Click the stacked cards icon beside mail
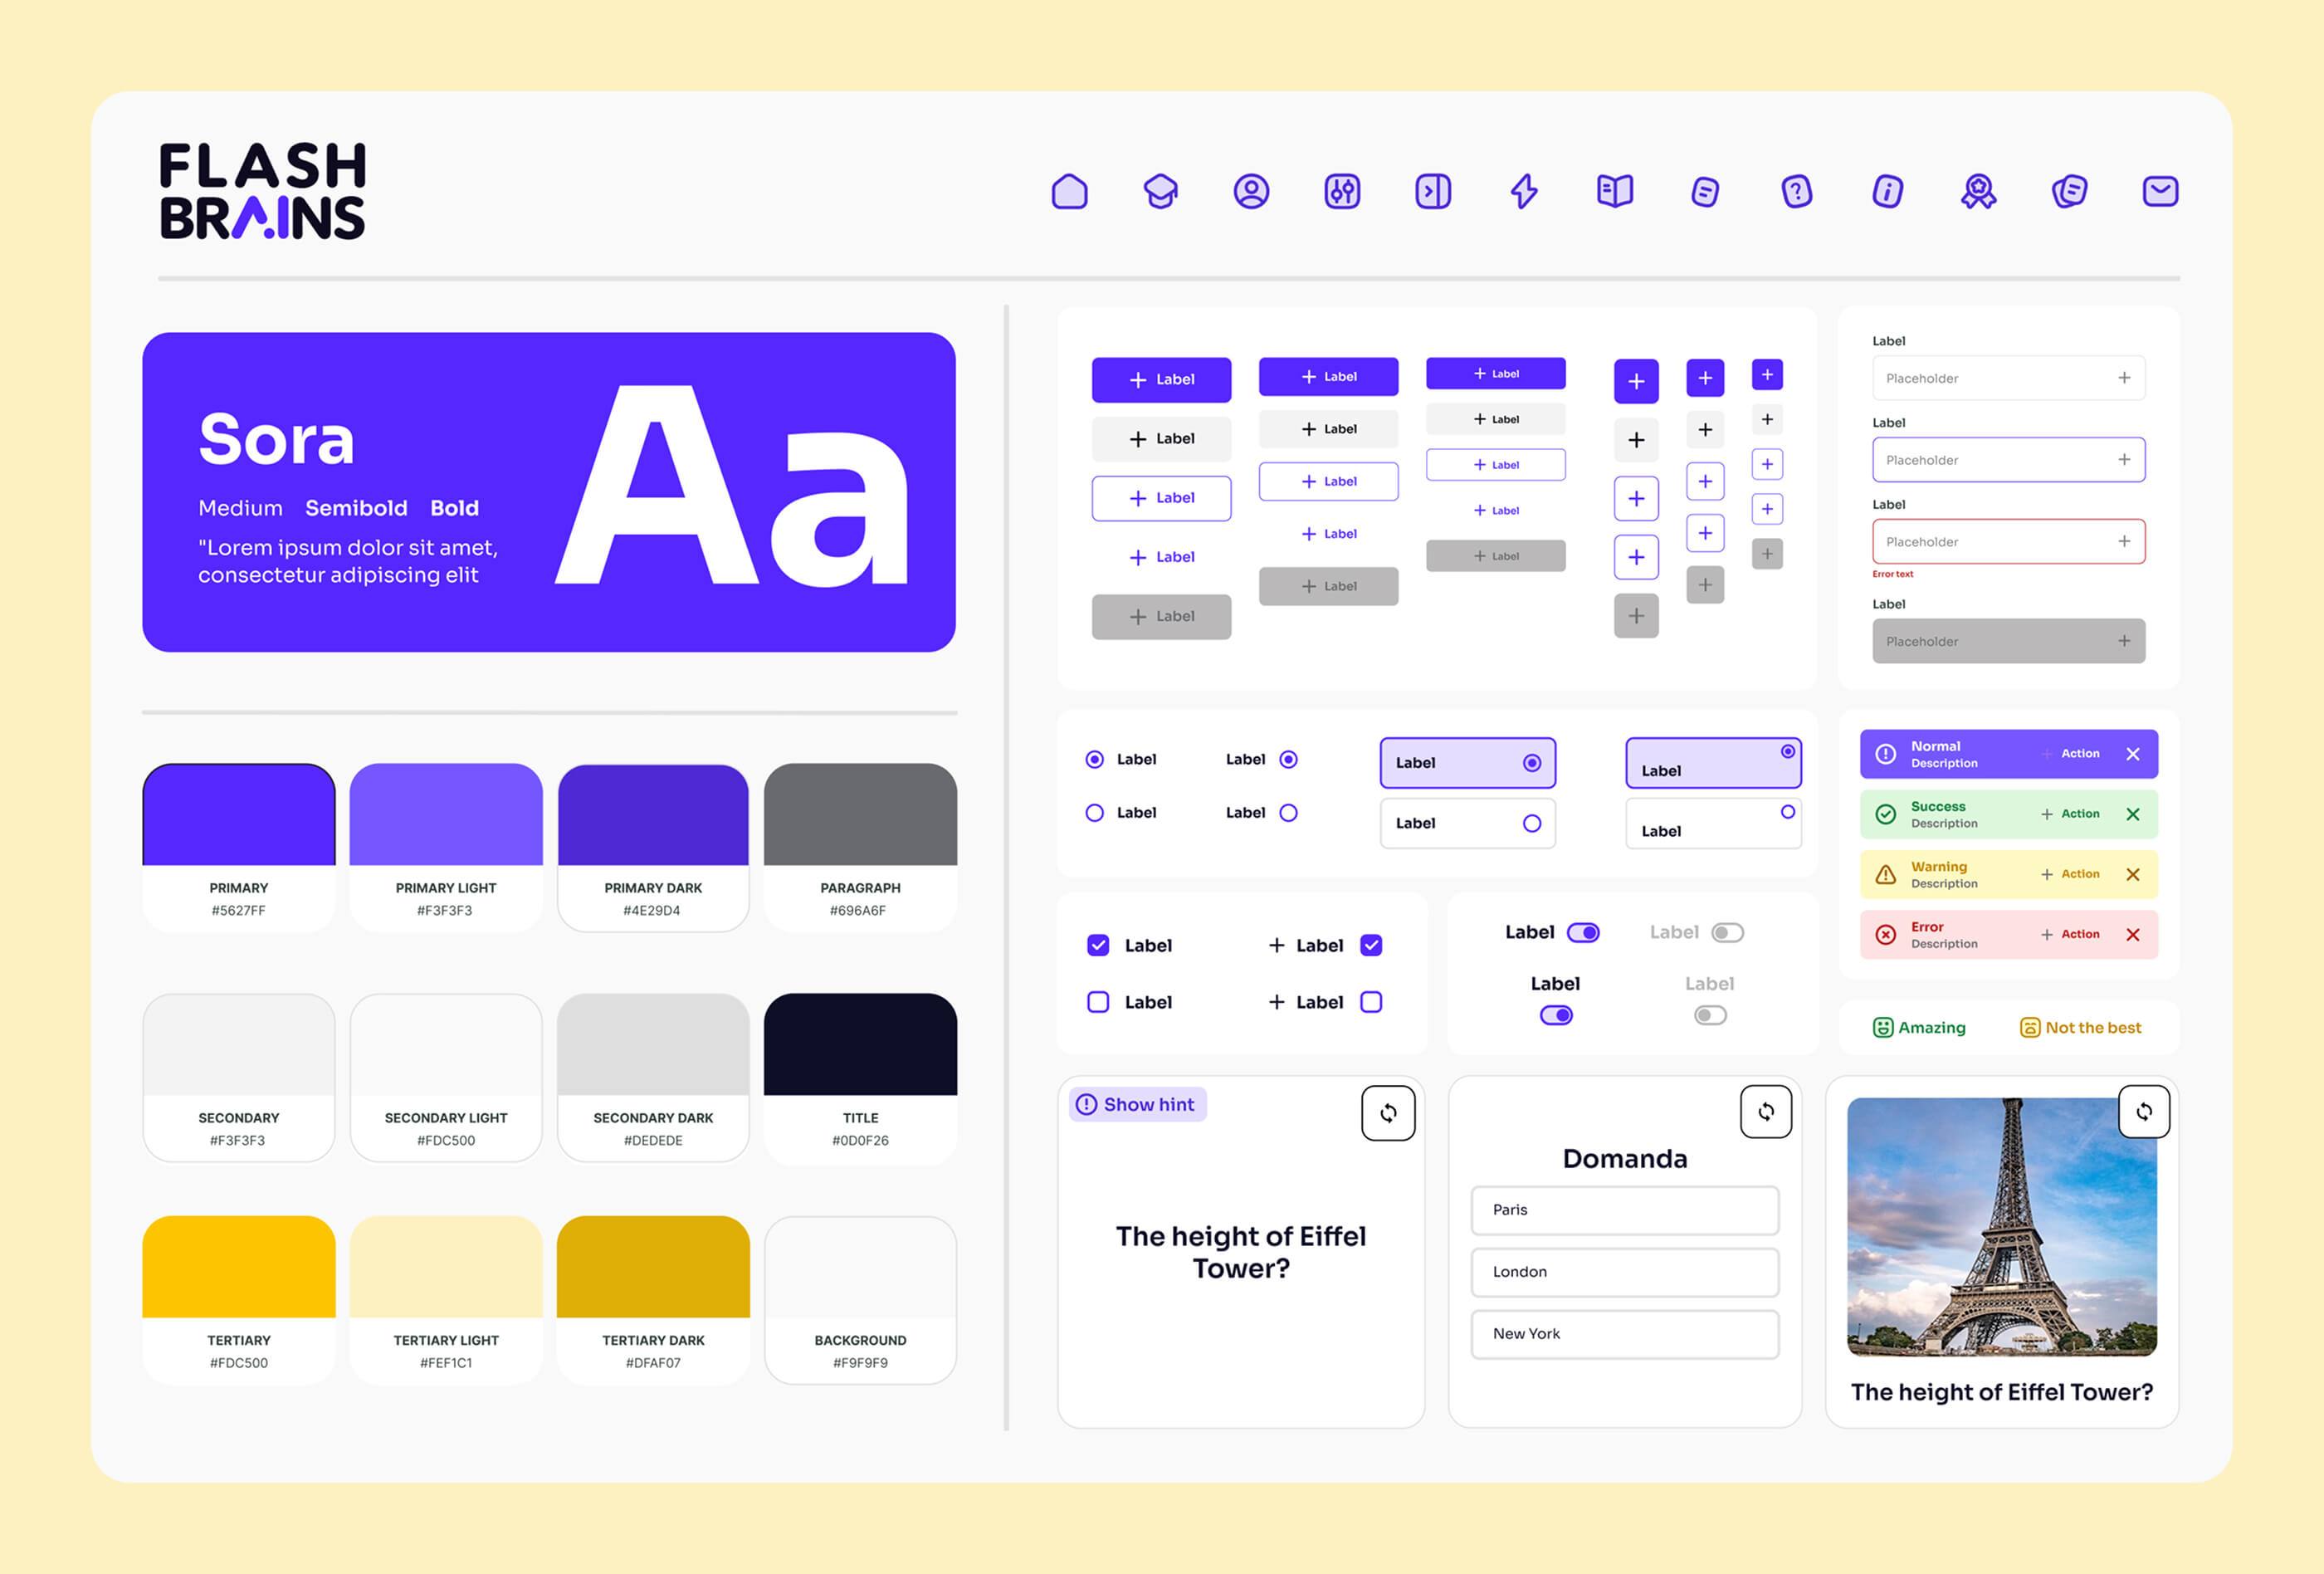The image size is (2324, 1574). (x=2069, y=191)
